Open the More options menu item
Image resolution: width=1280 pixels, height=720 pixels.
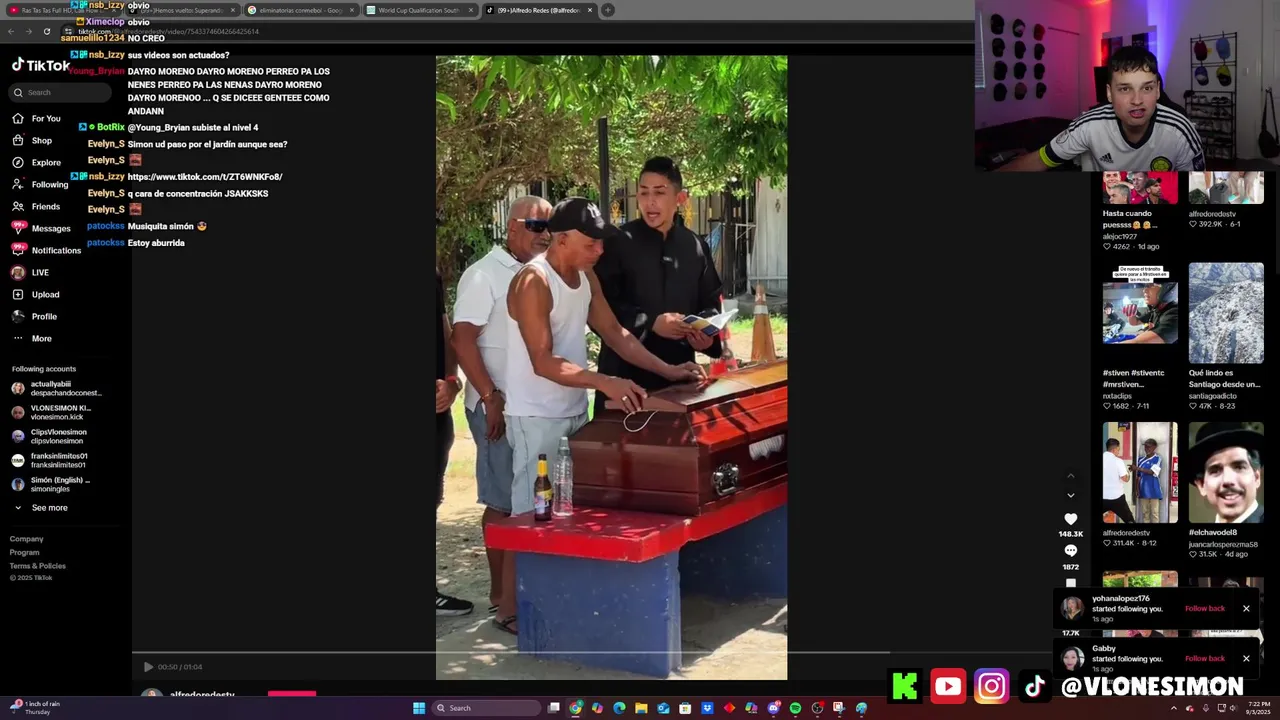[x=32, y=338]
